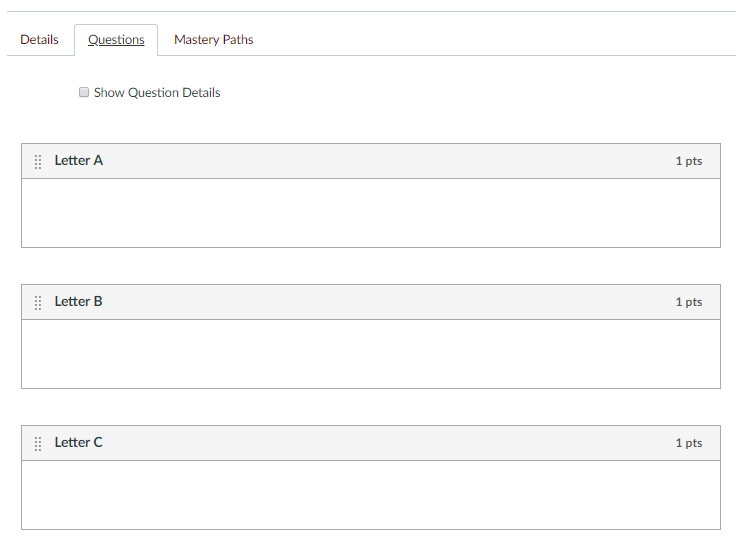The height and width of the screenshot is (543, 749).
Task: Click the middle of Letter A's header bar
Action: coord(370,161)
